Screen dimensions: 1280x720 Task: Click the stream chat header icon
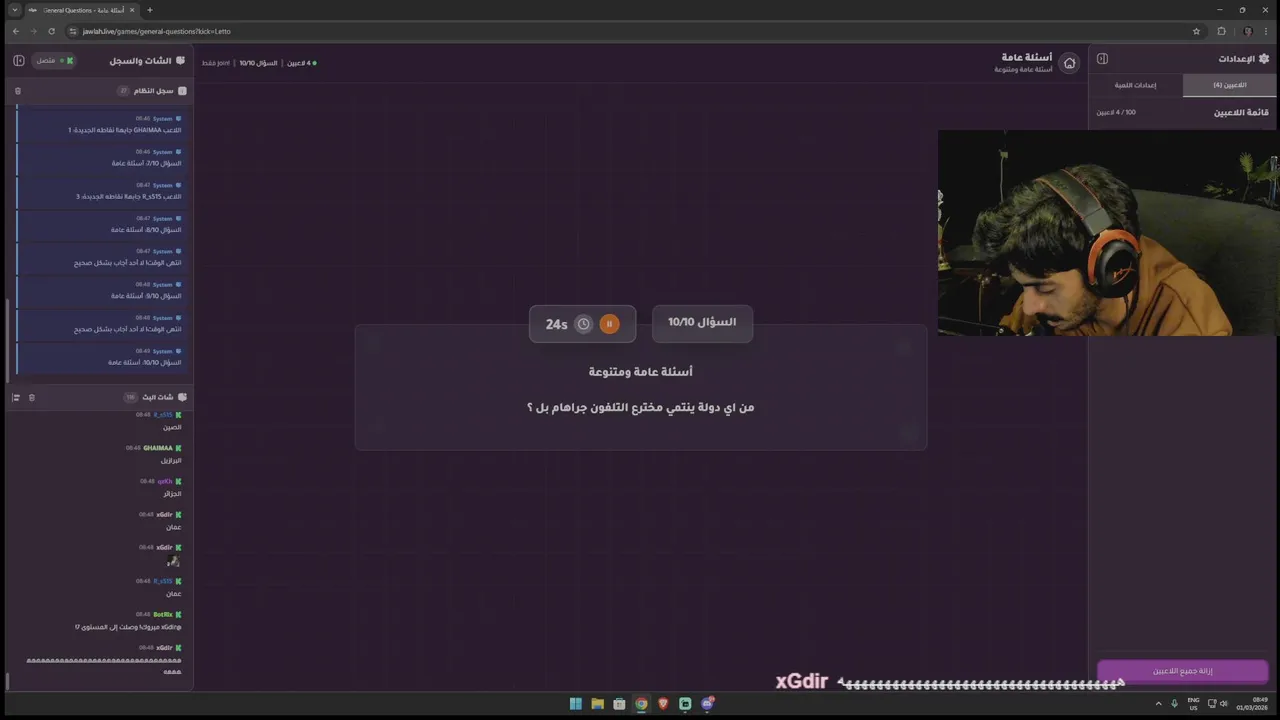pos(182,397)
